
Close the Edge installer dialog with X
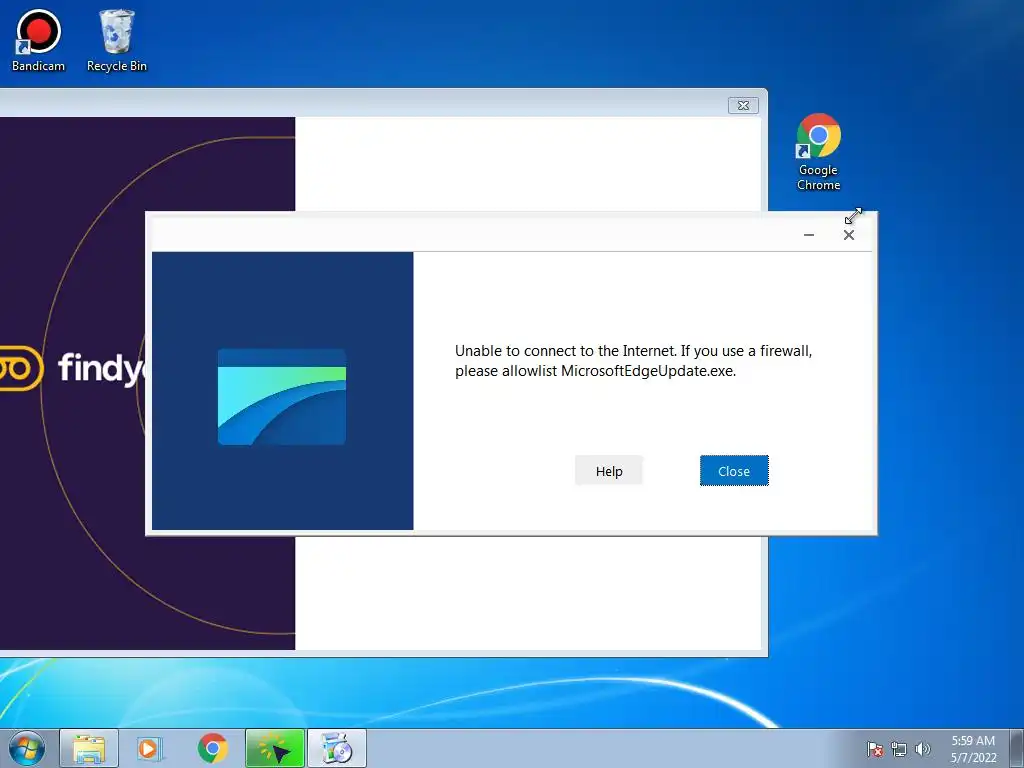coord(848,235)
